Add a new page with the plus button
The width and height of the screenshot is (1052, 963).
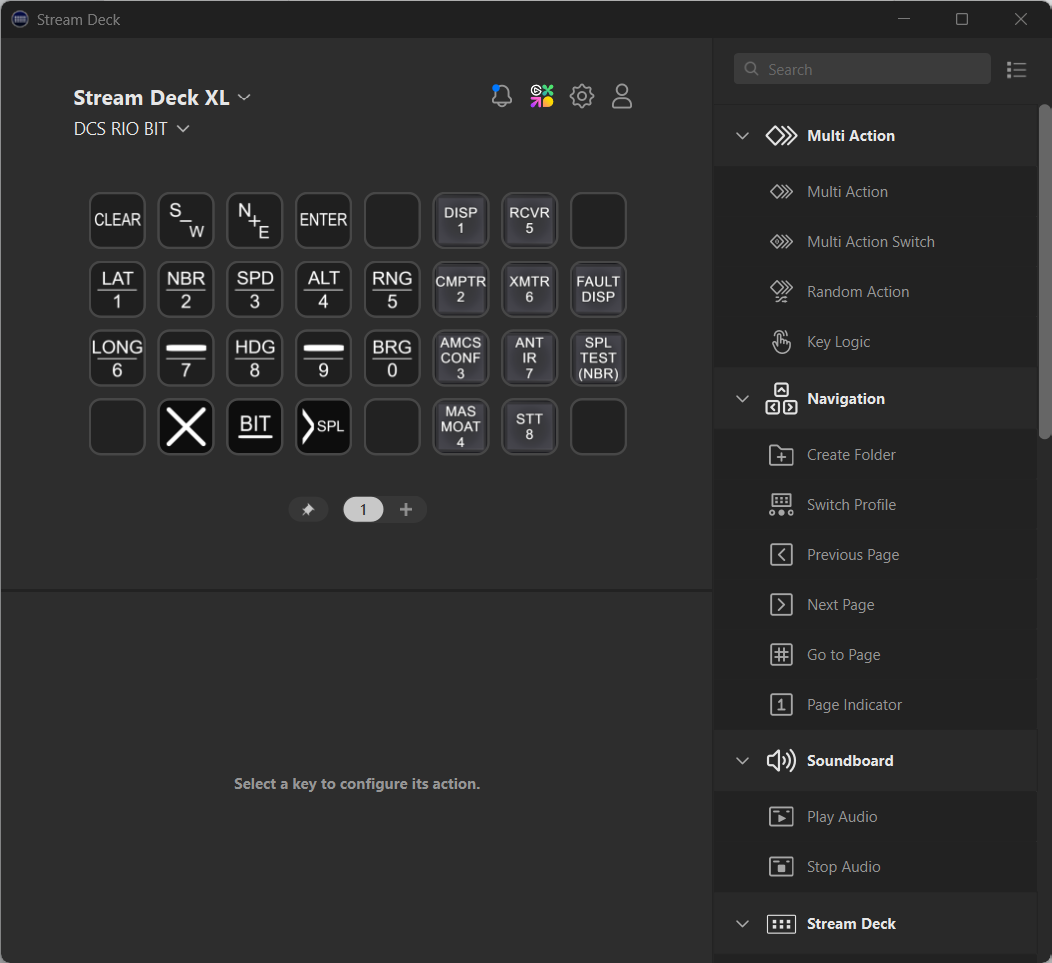(406, 509)
